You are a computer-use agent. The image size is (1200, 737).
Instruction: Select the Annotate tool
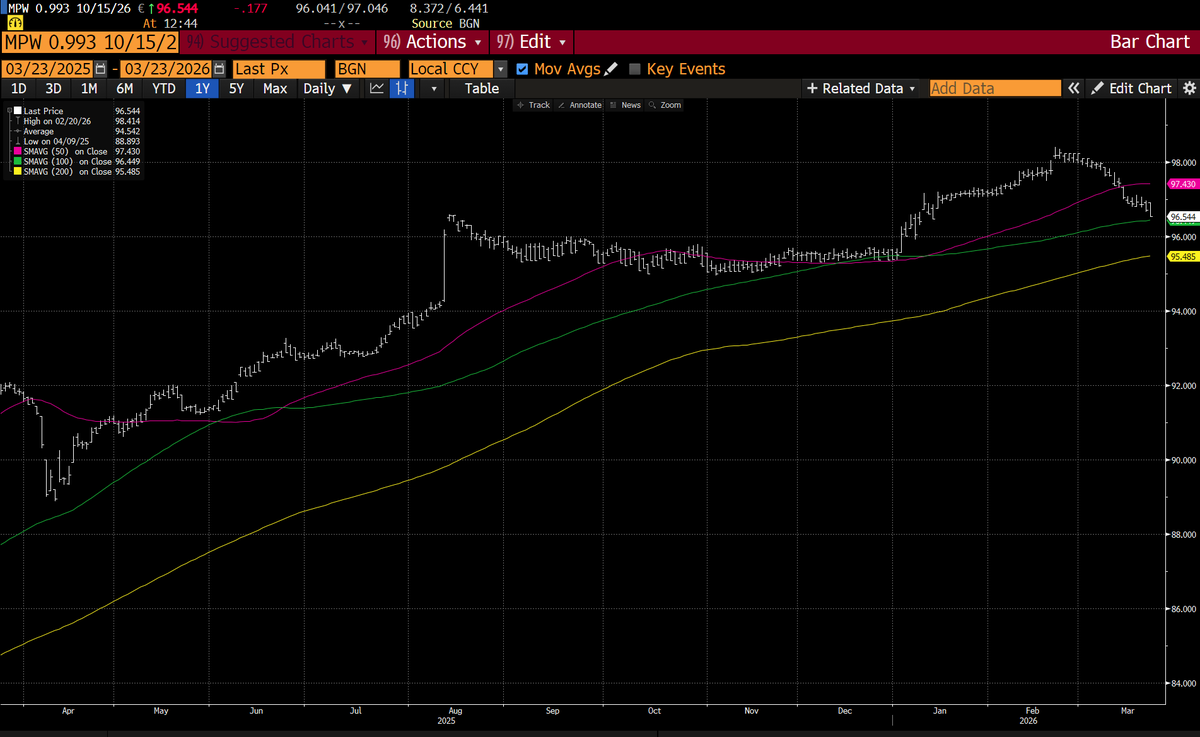pyautogui.click(x=580, y=105)
